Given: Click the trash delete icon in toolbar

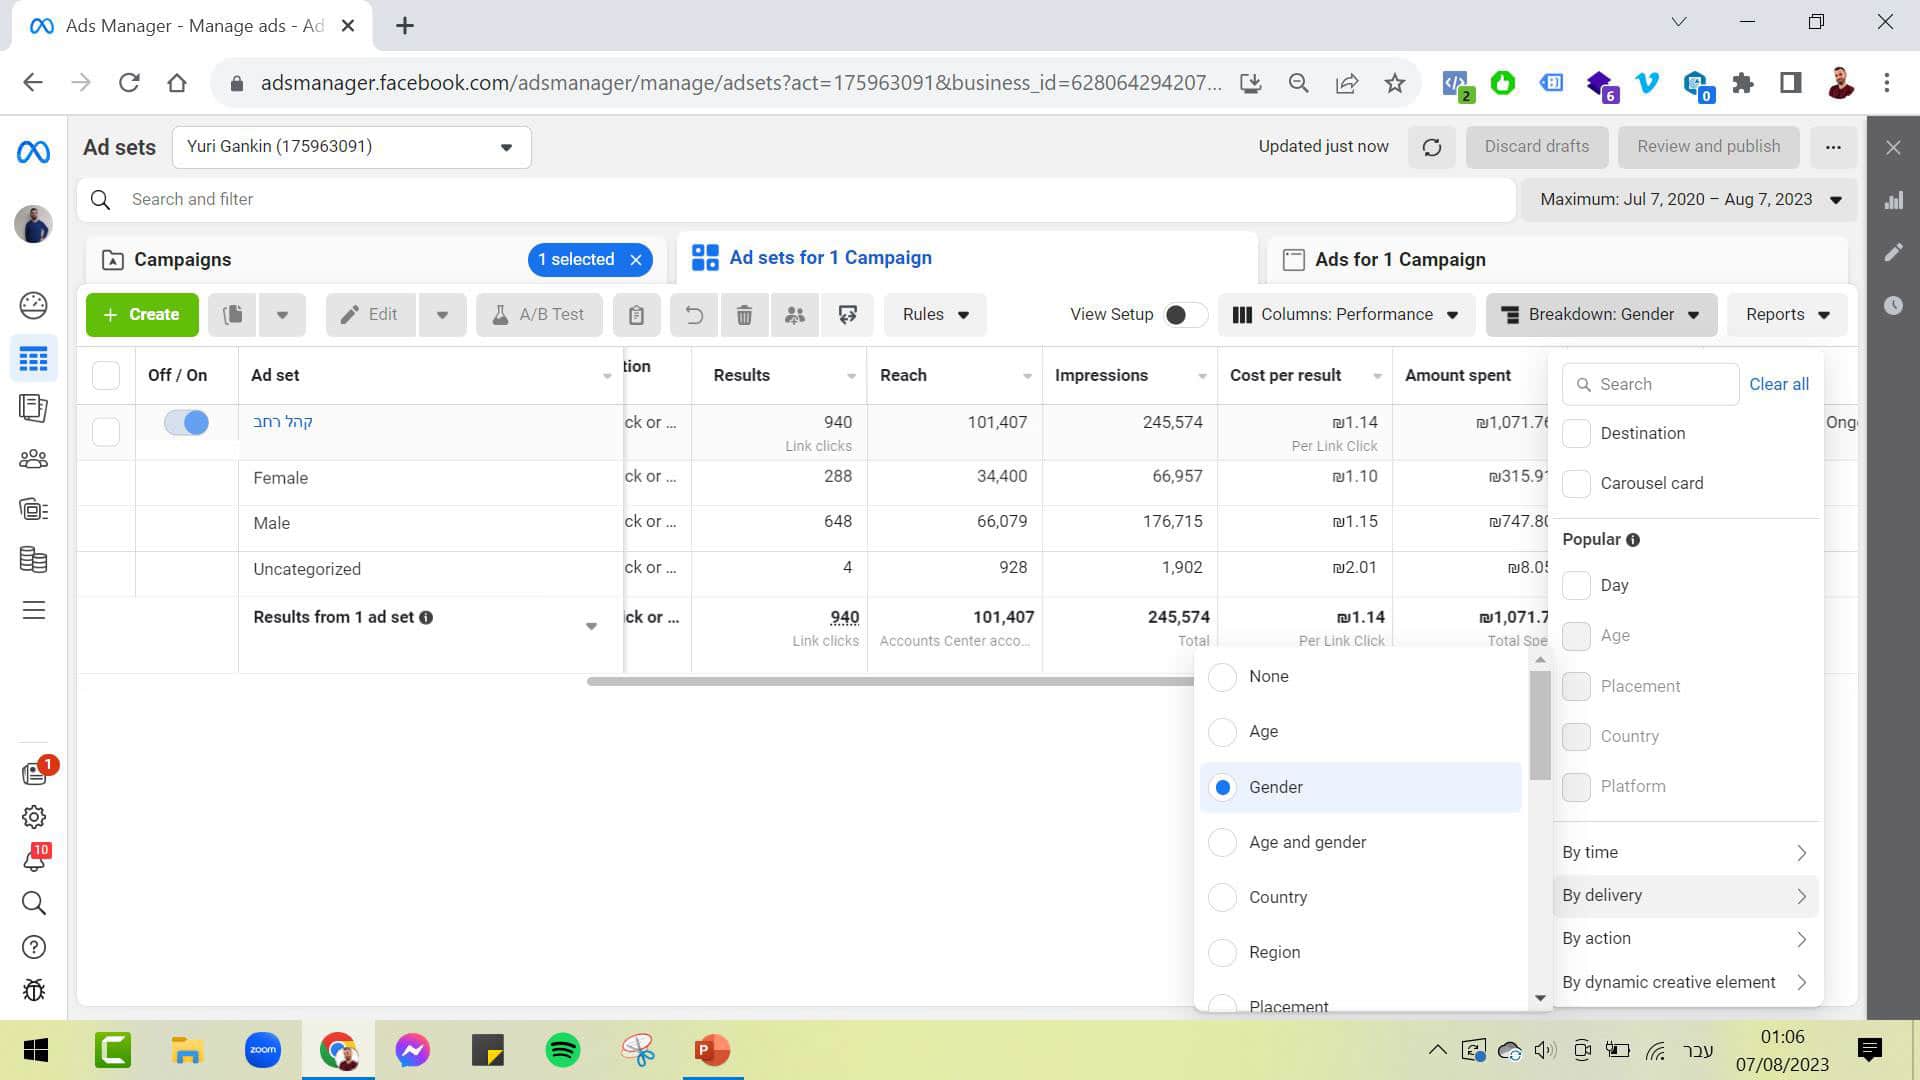Looking at the screenshot, I should (744, 315).
